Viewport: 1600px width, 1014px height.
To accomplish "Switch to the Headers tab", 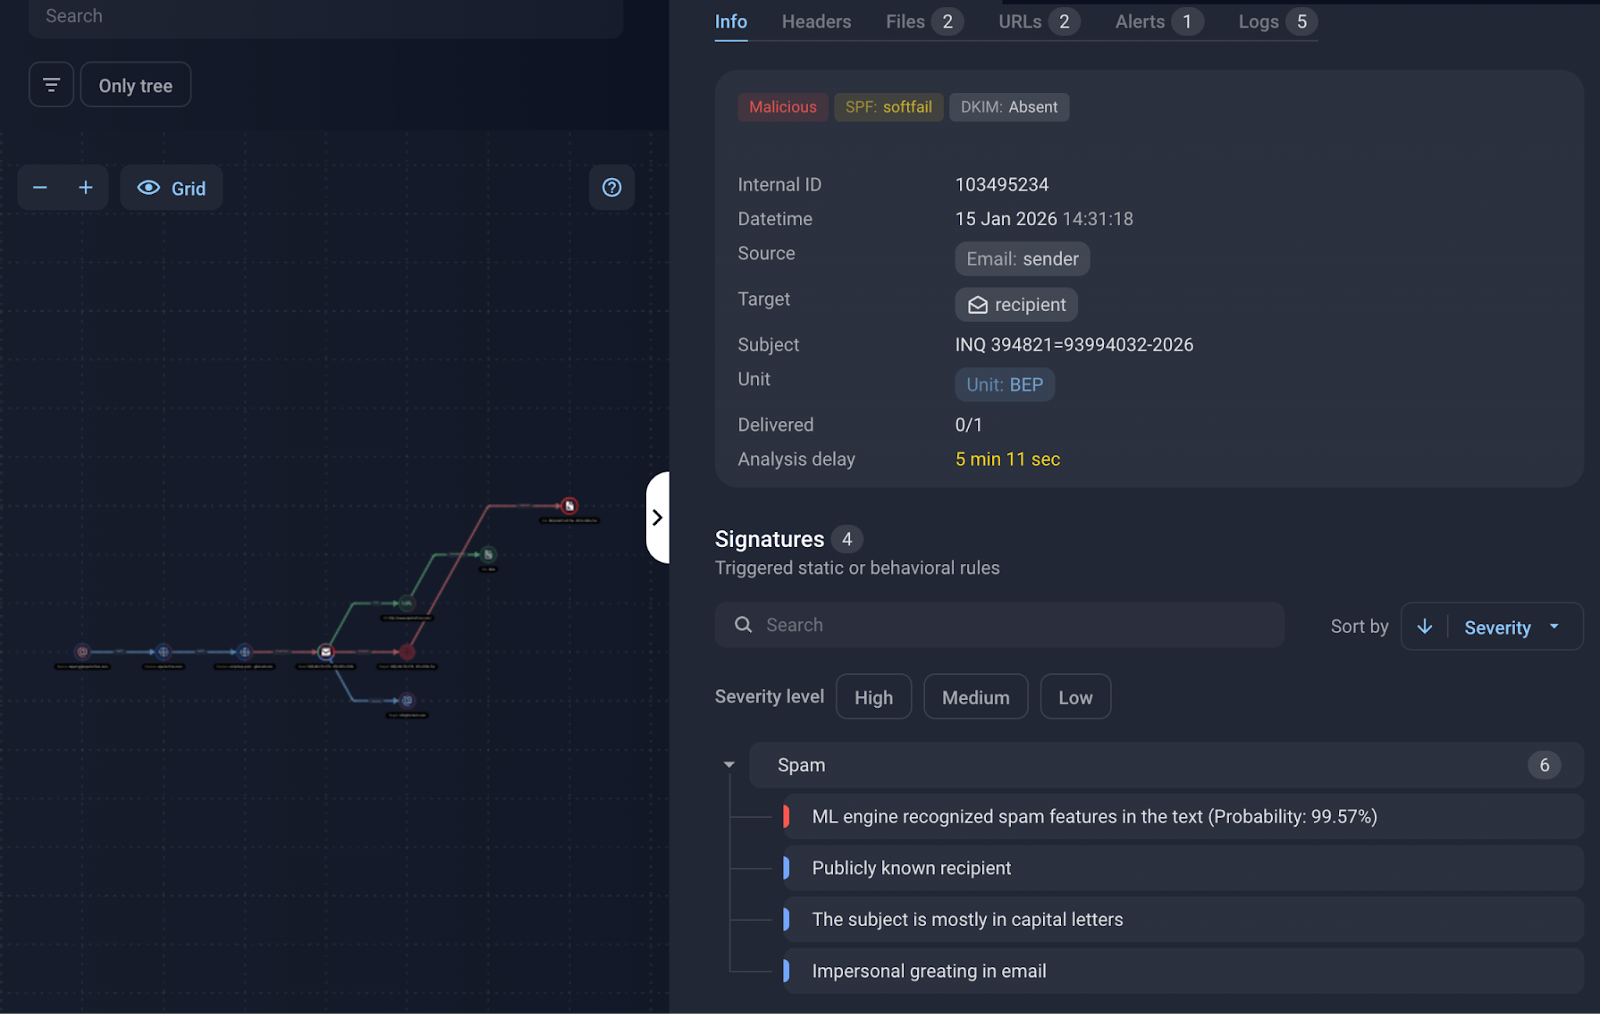I will (815, 21).
